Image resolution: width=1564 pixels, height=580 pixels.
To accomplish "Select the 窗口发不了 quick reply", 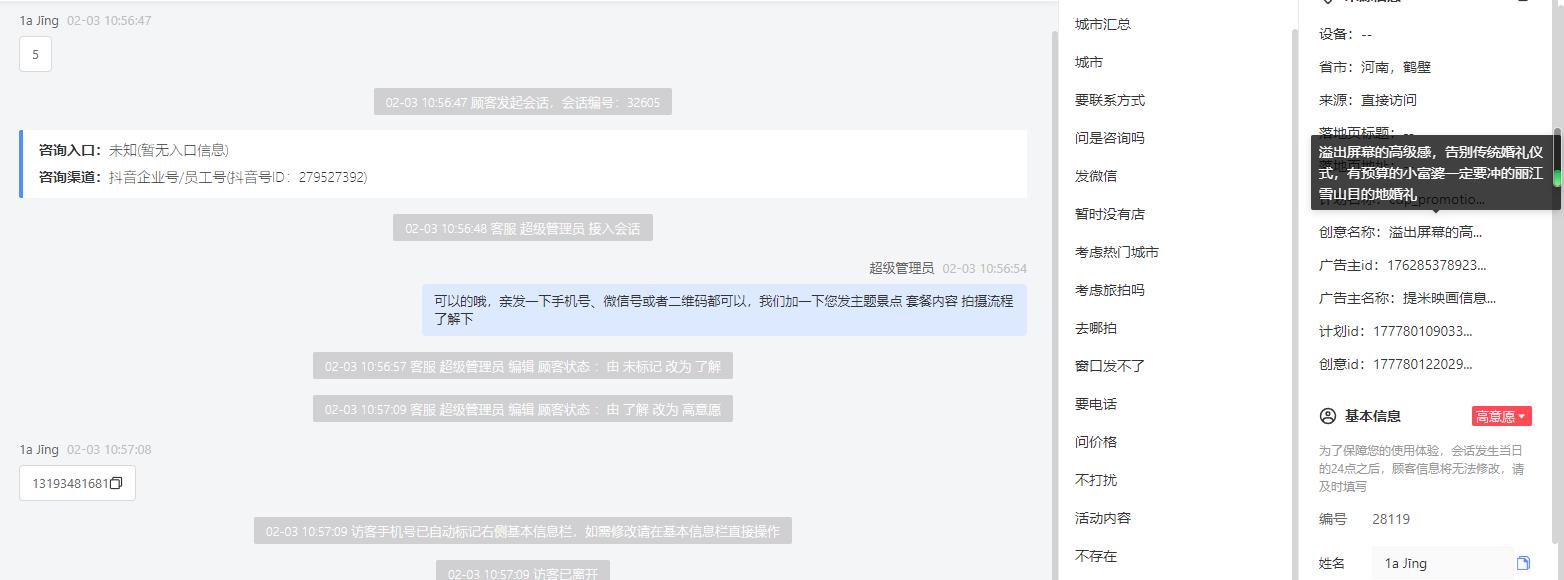I will point(1110,366).
